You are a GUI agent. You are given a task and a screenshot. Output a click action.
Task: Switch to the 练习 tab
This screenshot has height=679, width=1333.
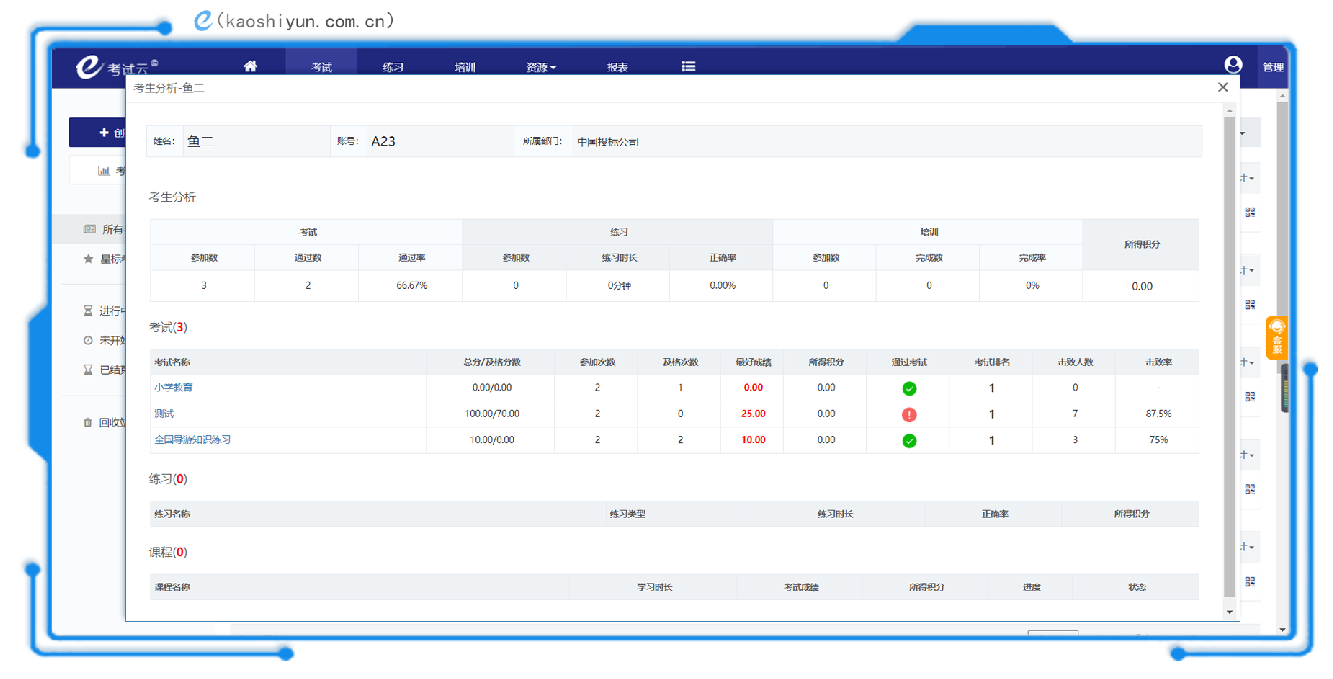(393, 68)
